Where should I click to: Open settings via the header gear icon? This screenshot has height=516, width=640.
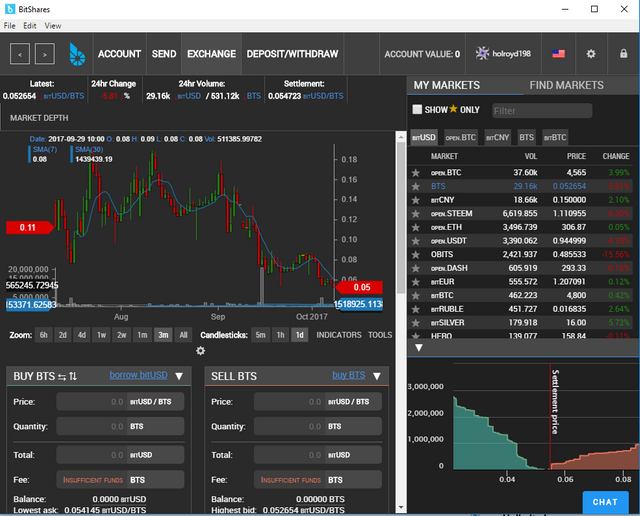coord(591,53)
